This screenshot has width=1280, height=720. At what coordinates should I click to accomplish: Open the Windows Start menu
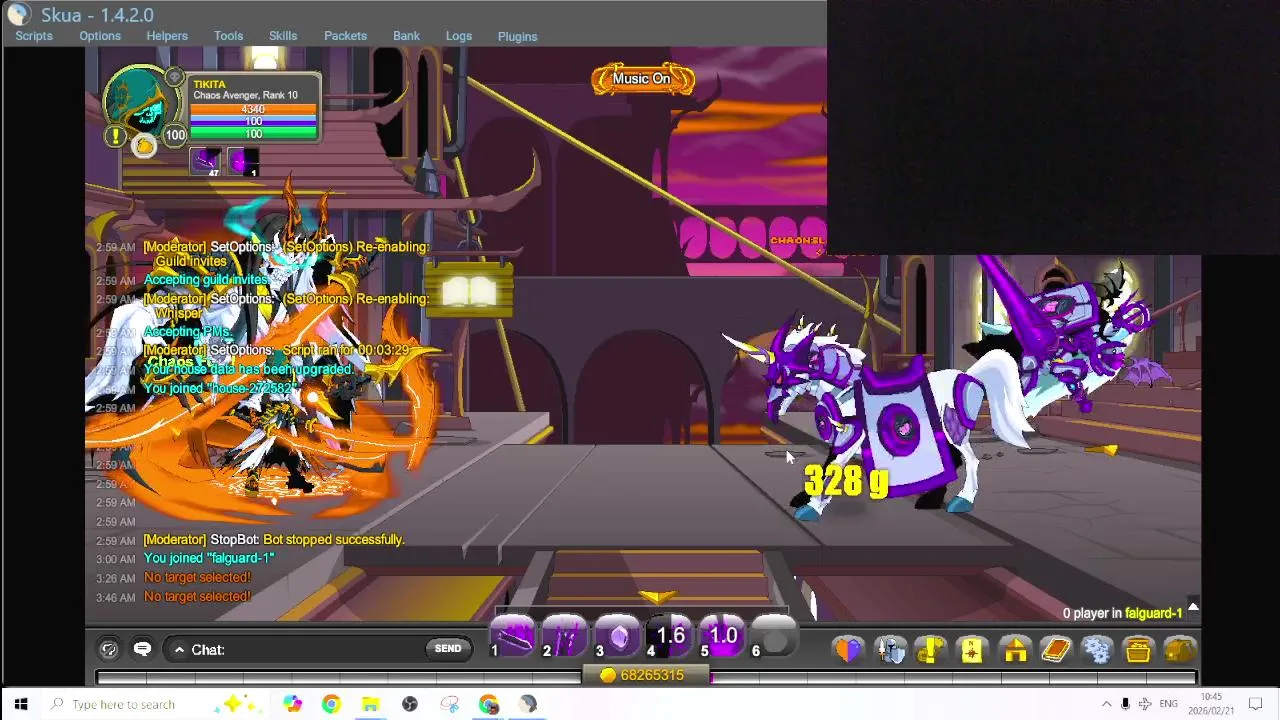coord(21,704)
